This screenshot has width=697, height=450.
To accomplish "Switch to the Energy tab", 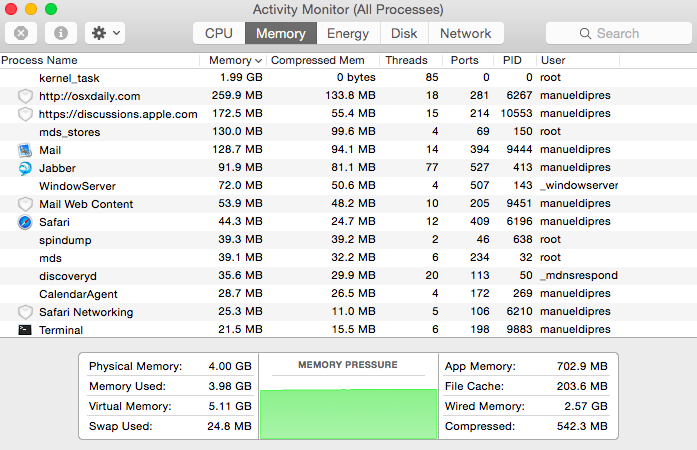I will click(x=348, y=33).
